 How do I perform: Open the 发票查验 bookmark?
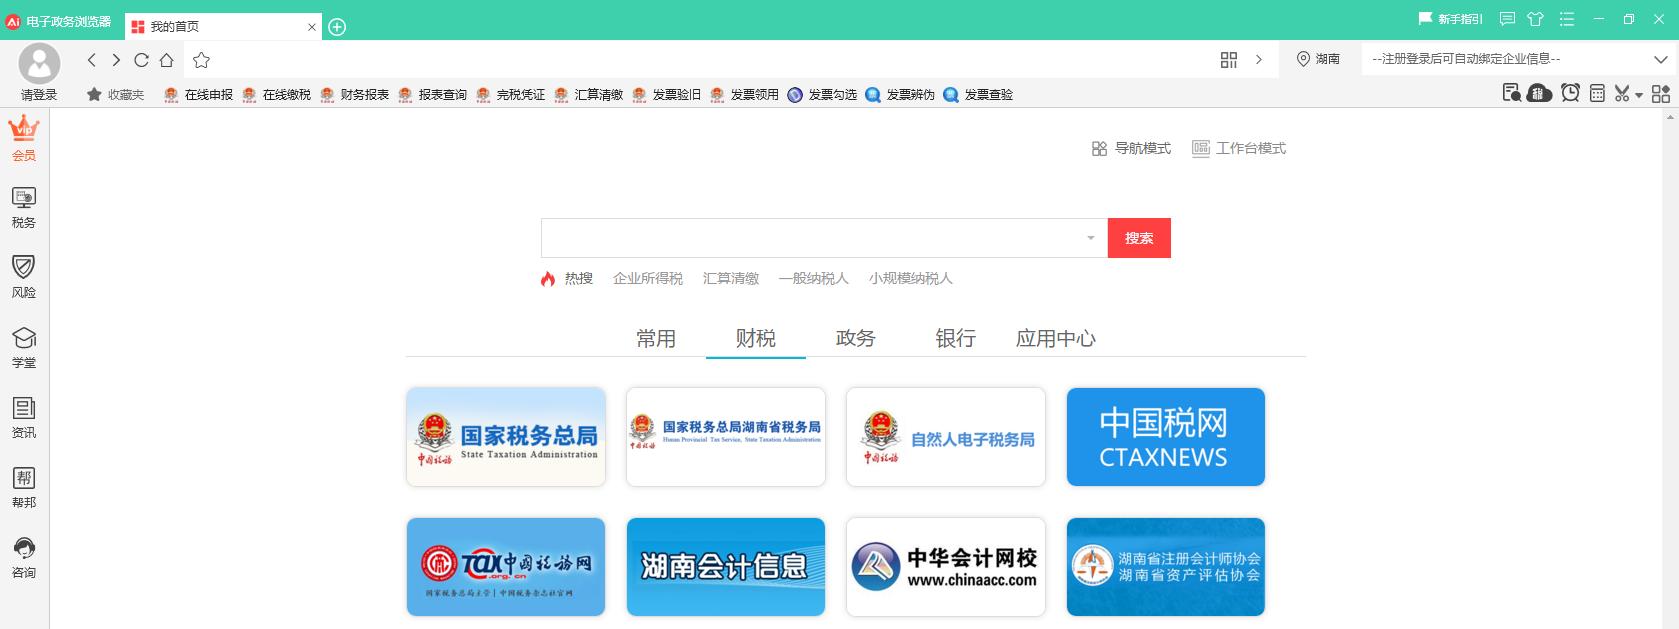tap(978, 94)
